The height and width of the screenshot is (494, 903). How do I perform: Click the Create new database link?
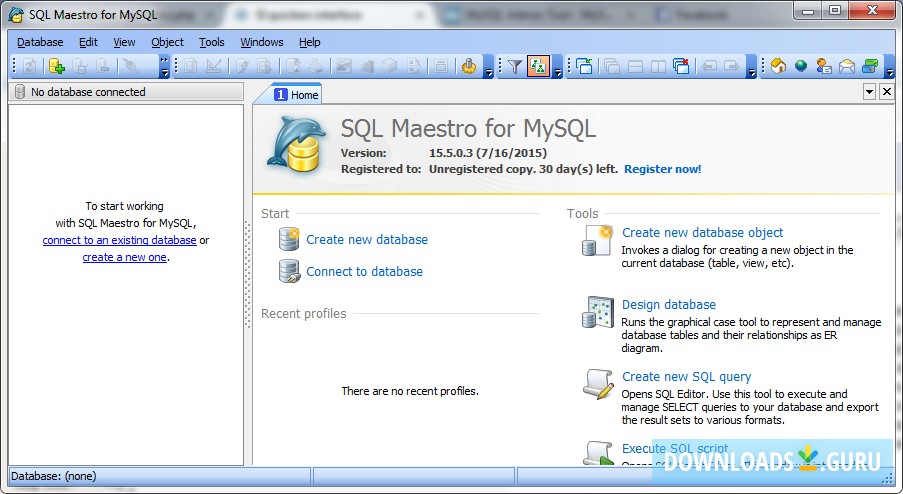point(367,240)
